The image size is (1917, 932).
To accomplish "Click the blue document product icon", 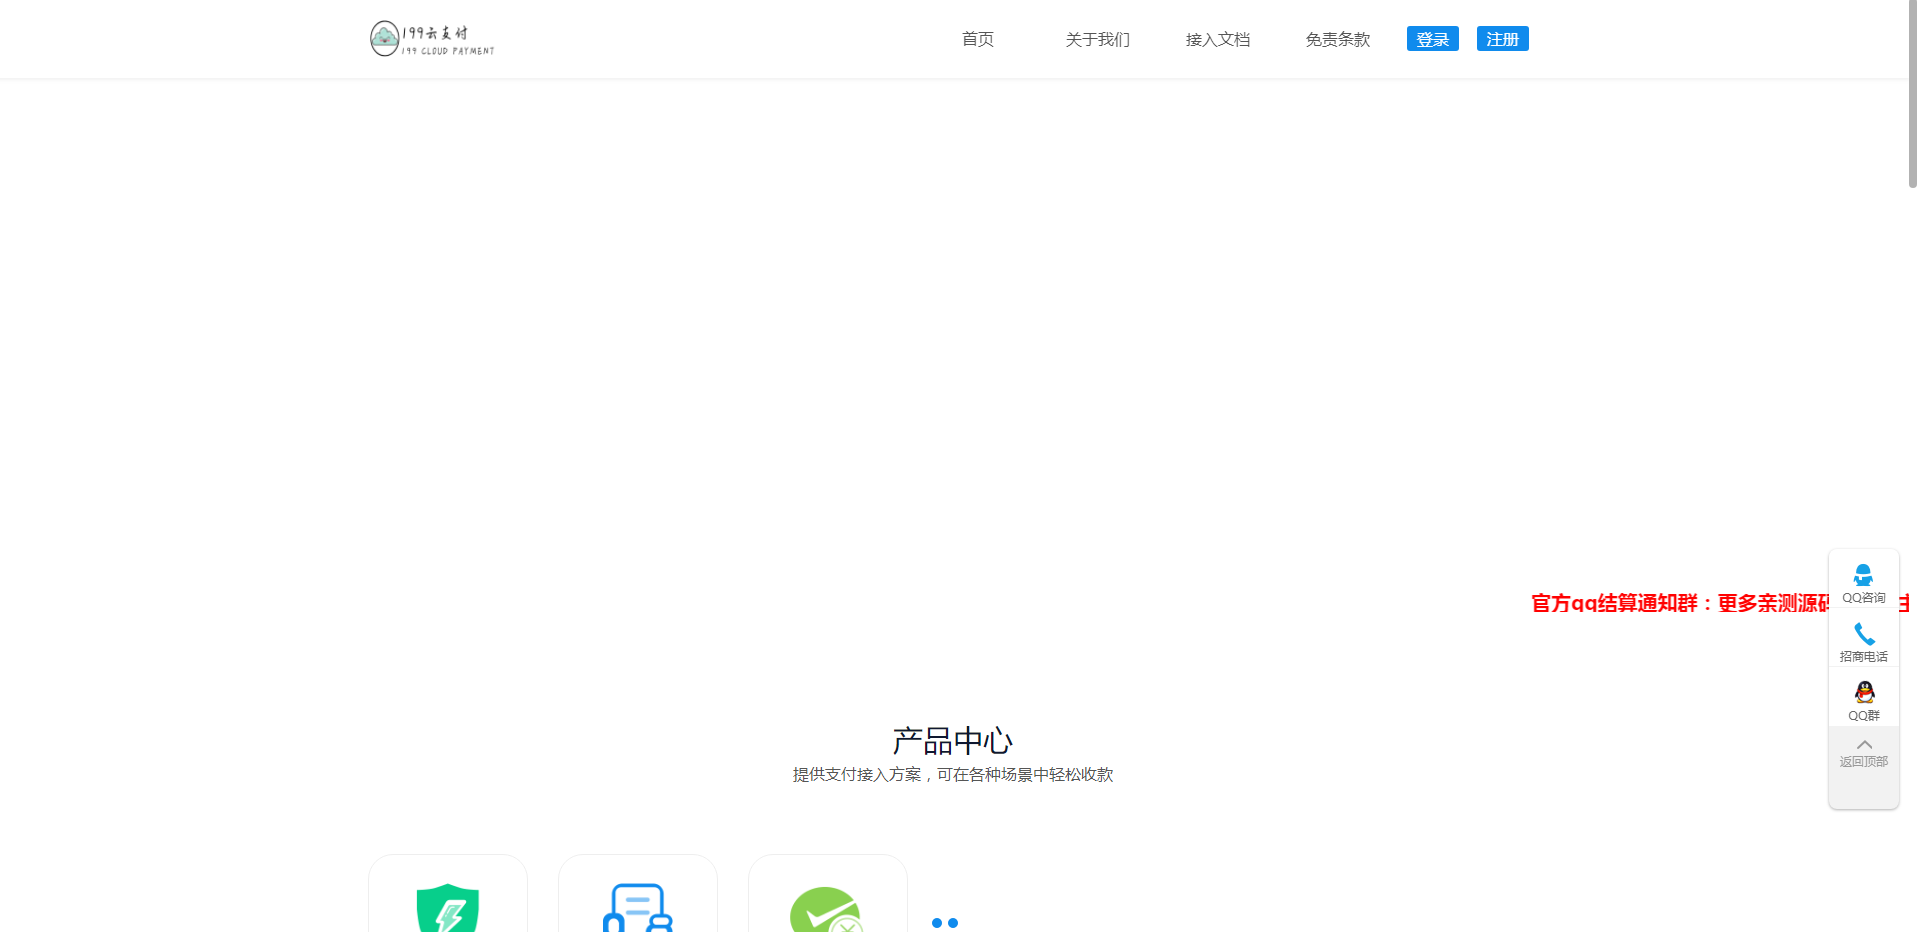I will [x=638, y=908].
